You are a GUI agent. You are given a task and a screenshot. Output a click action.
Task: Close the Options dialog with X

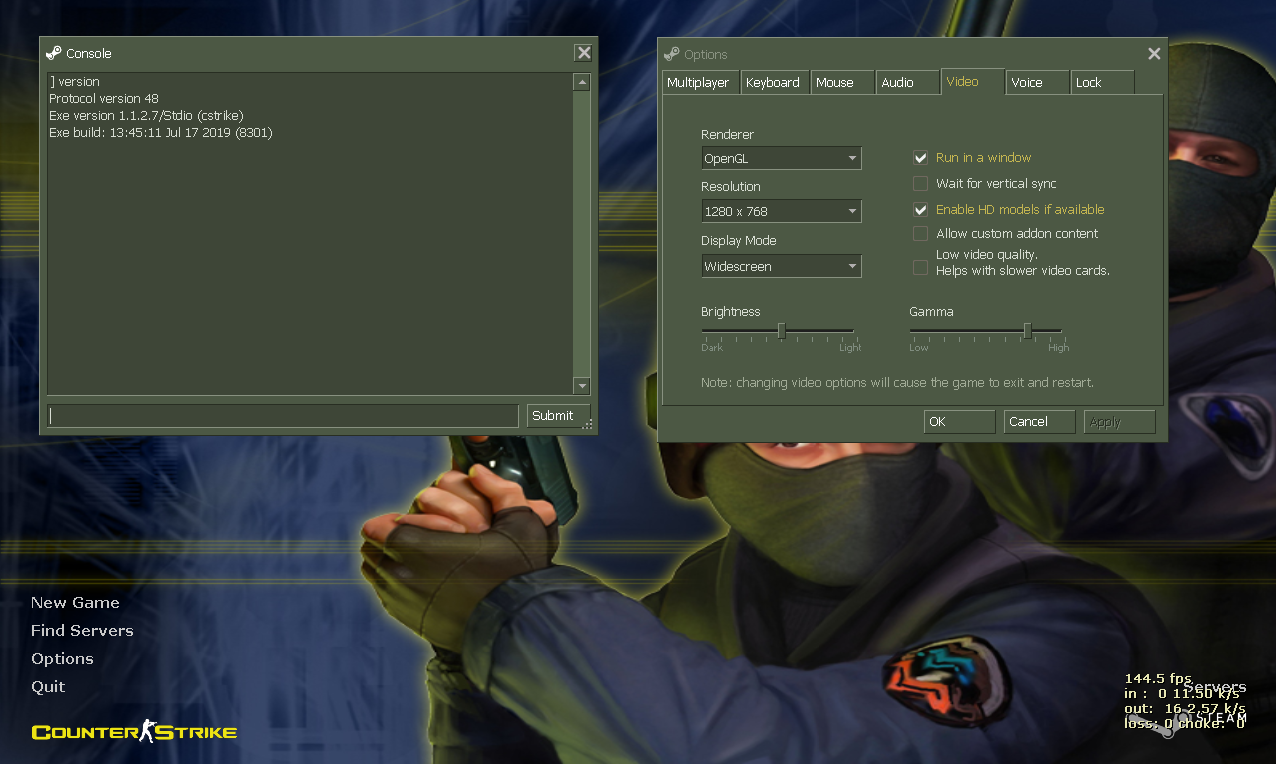1154,54
